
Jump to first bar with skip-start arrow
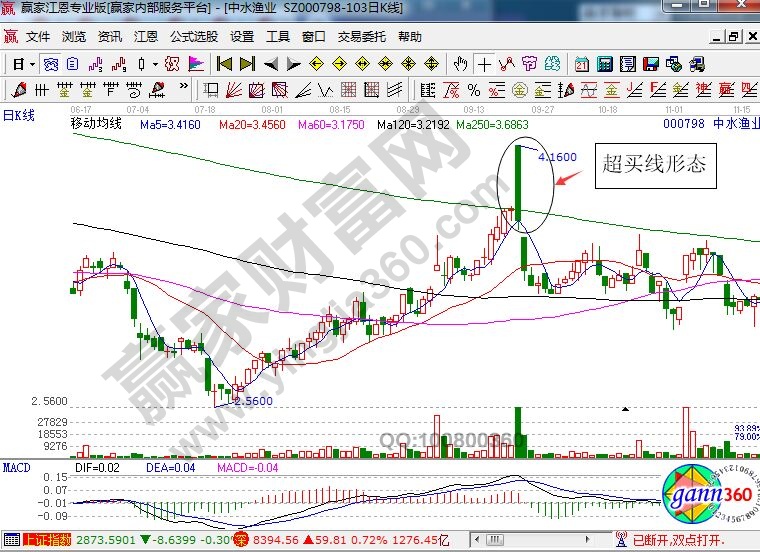224,64
